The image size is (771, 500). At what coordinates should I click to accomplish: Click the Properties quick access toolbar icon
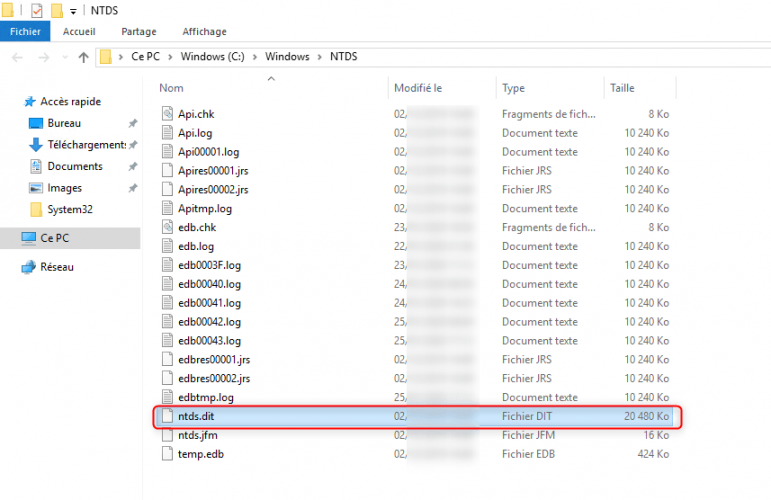tap(36, 10)
